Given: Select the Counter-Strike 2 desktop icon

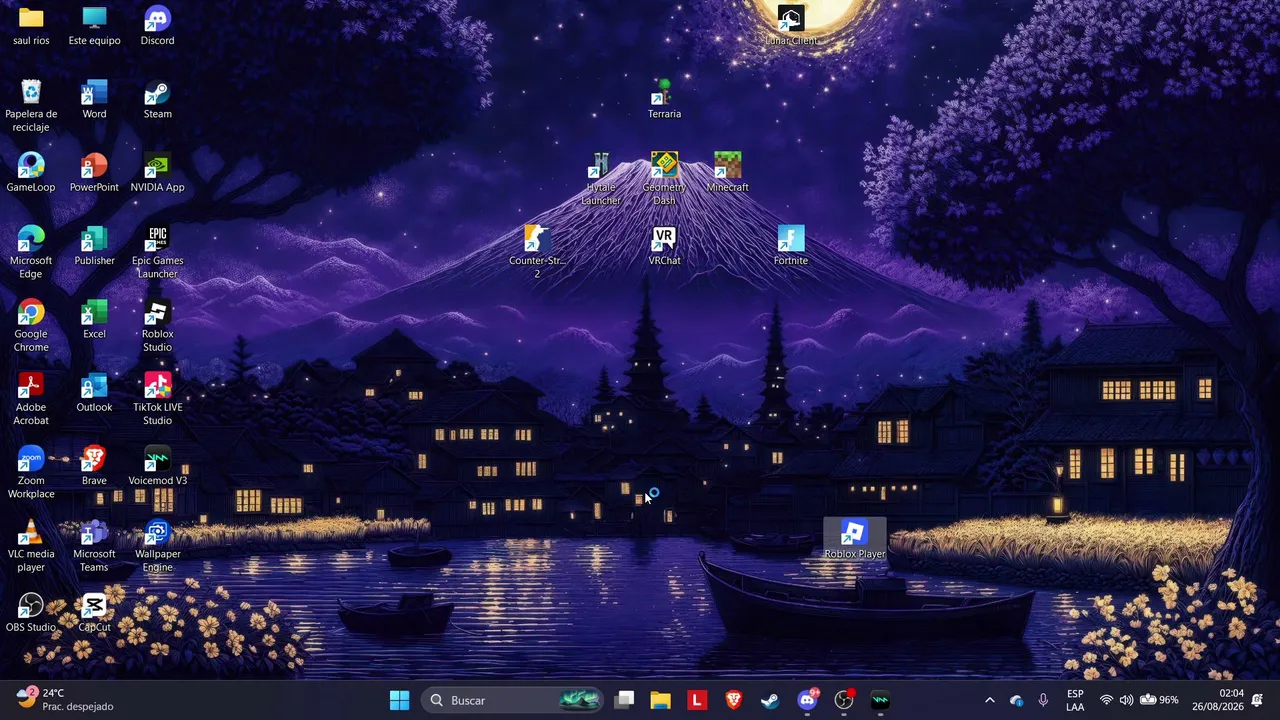Looking at the screenshot, I should click(537, 252).
